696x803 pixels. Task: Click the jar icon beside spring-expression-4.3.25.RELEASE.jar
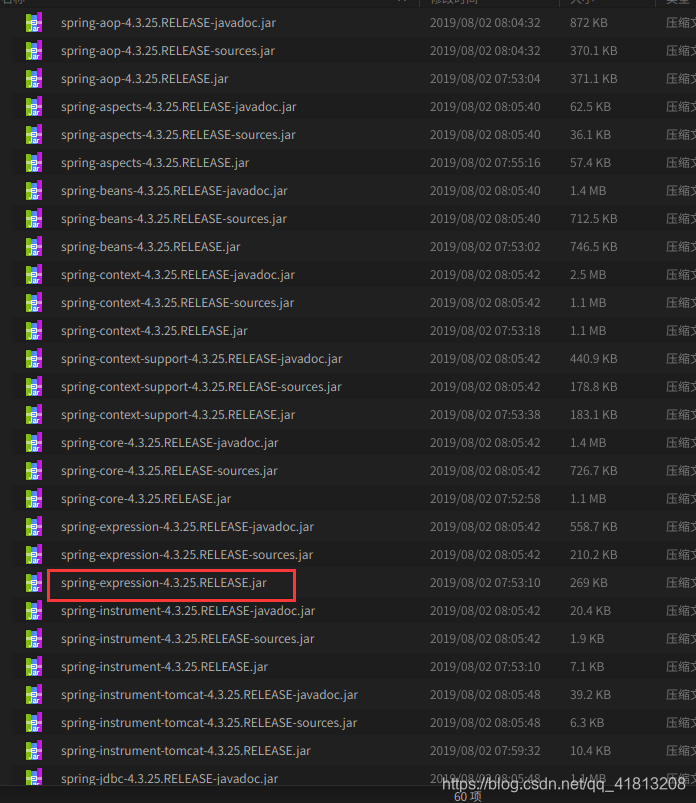click(x=34, y=583)
